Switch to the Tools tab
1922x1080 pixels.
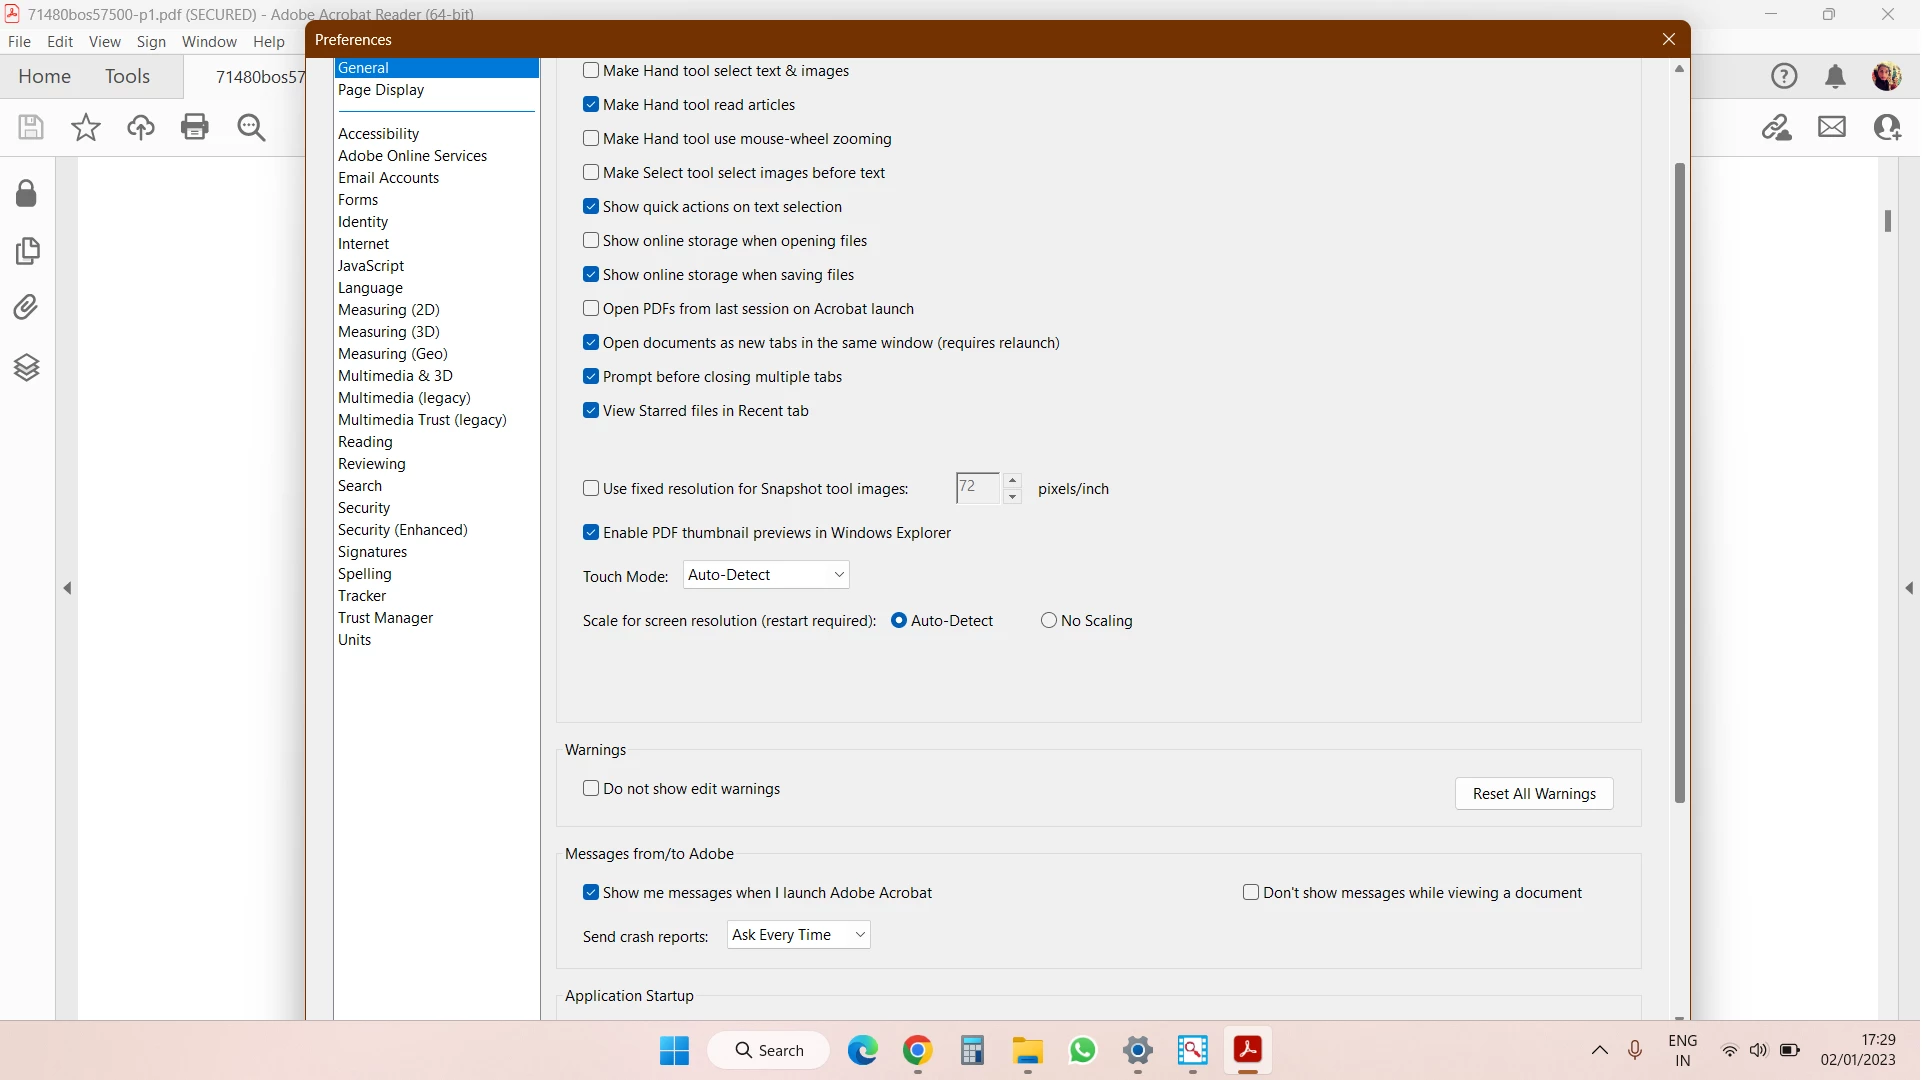(127, 77)
